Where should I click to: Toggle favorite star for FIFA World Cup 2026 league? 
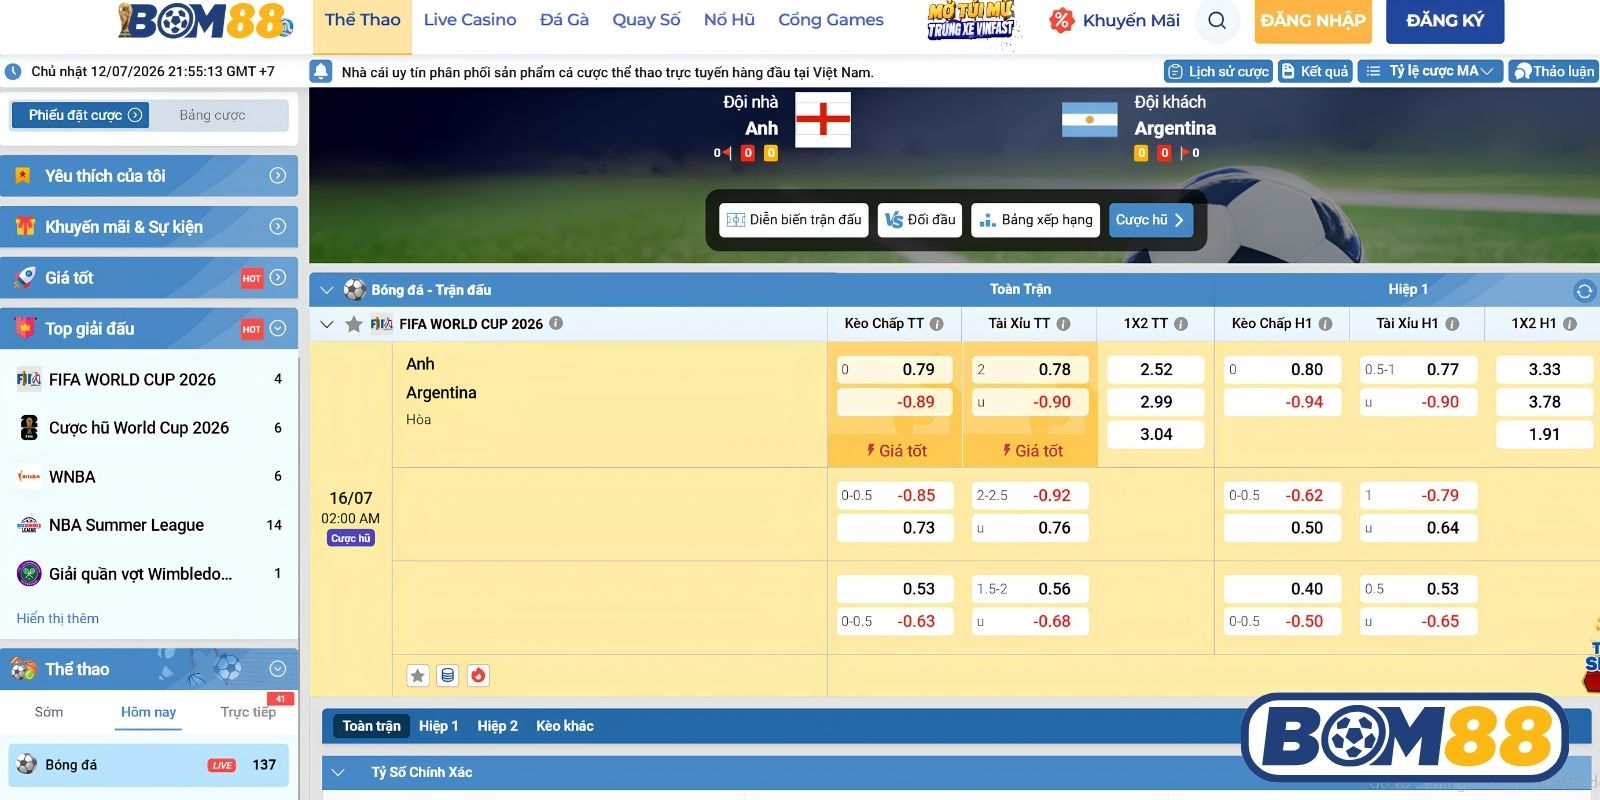[x=354, y=324]
